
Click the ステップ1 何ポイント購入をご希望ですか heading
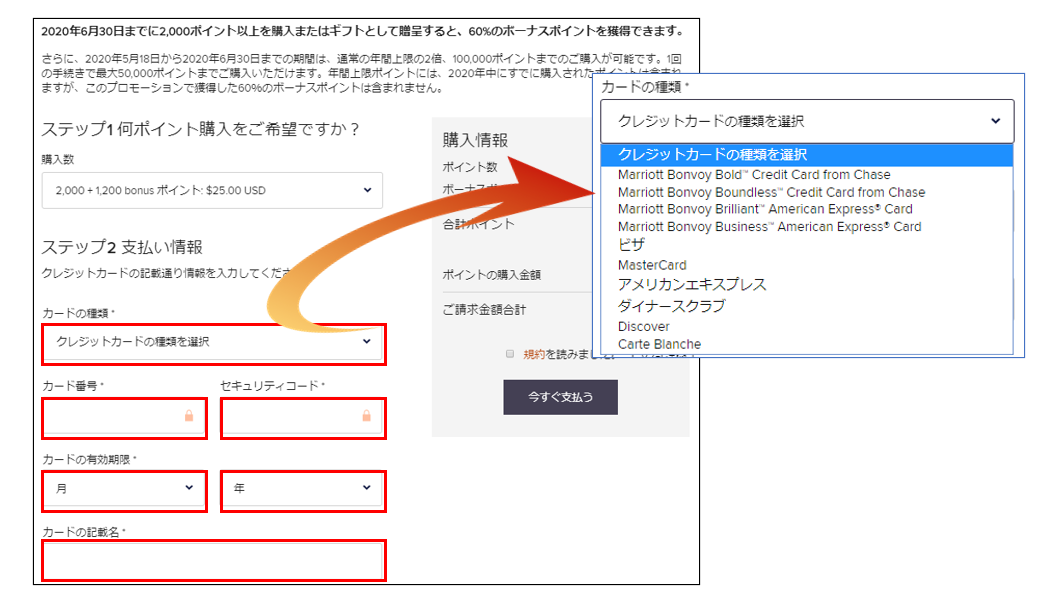point(200,129)
